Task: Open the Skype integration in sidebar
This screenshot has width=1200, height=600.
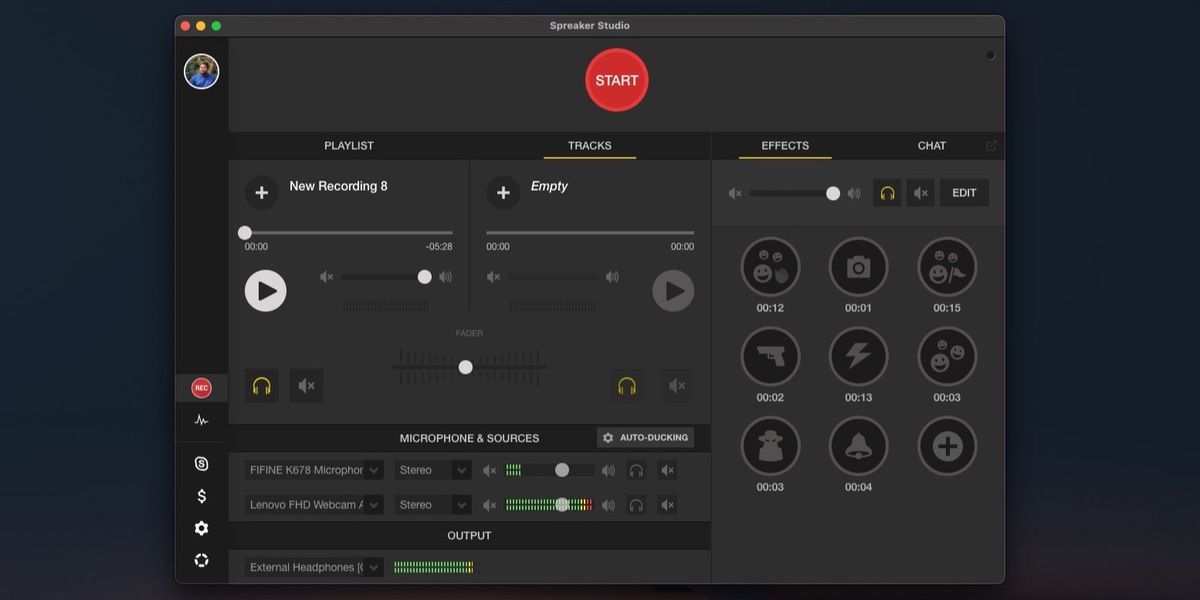Action: point(201,464)
